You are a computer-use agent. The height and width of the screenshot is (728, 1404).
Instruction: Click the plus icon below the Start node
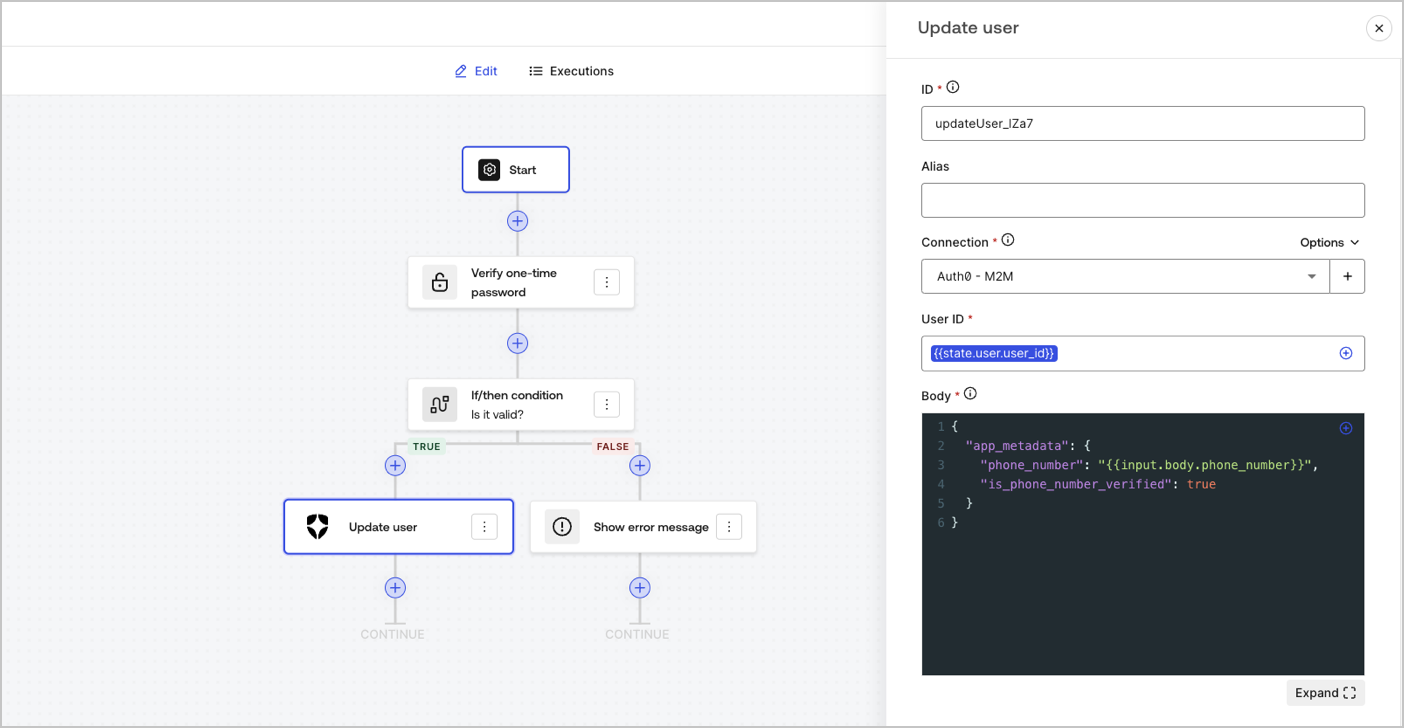517,221
